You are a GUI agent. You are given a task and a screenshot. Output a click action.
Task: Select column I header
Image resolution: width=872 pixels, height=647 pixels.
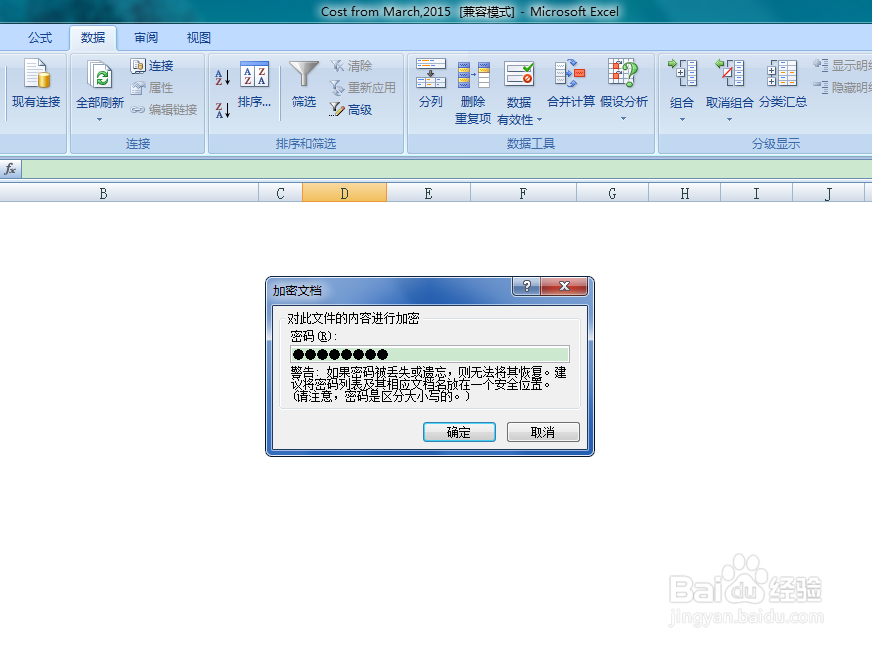click(756, 194)
